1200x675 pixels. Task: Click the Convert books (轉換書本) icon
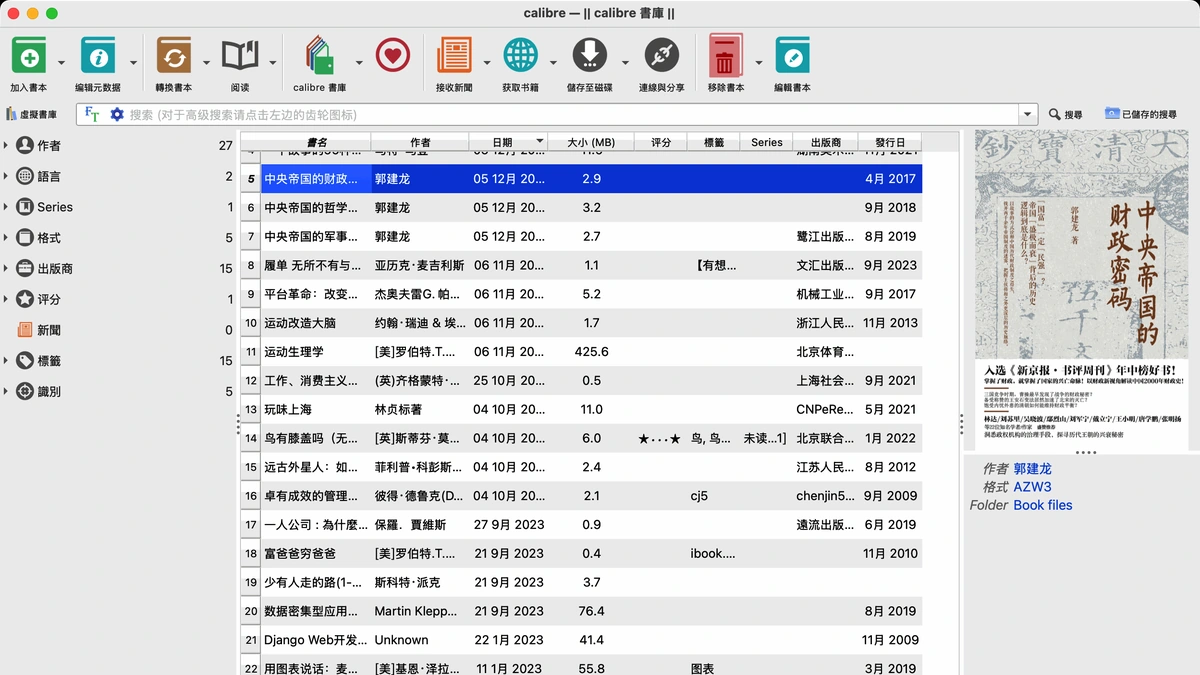174,56
